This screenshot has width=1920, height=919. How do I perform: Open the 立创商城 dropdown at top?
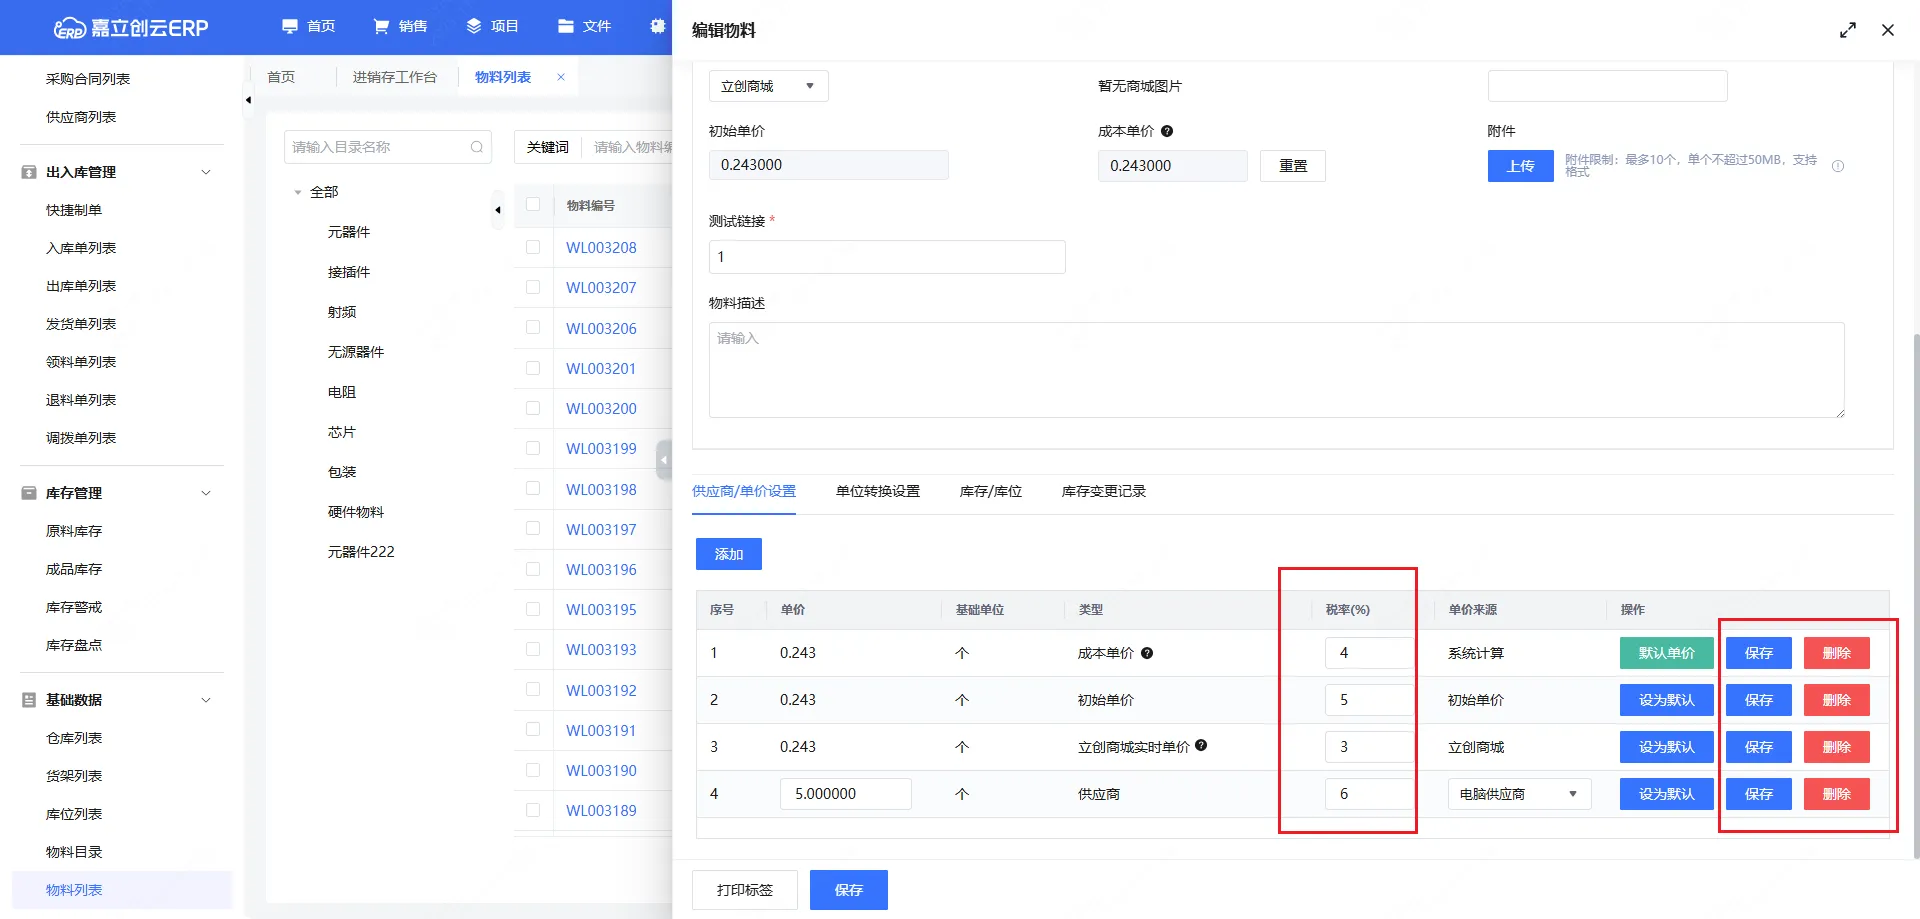(x=768, y=86)
